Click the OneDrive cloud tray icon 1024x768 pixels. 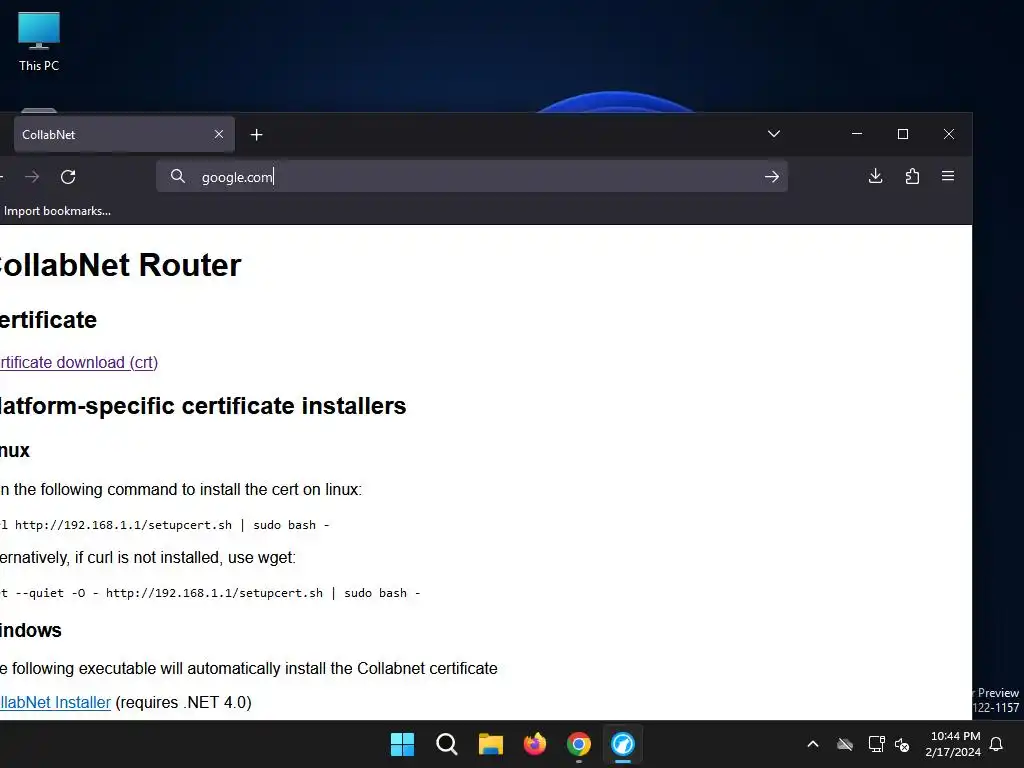[845, 744]
